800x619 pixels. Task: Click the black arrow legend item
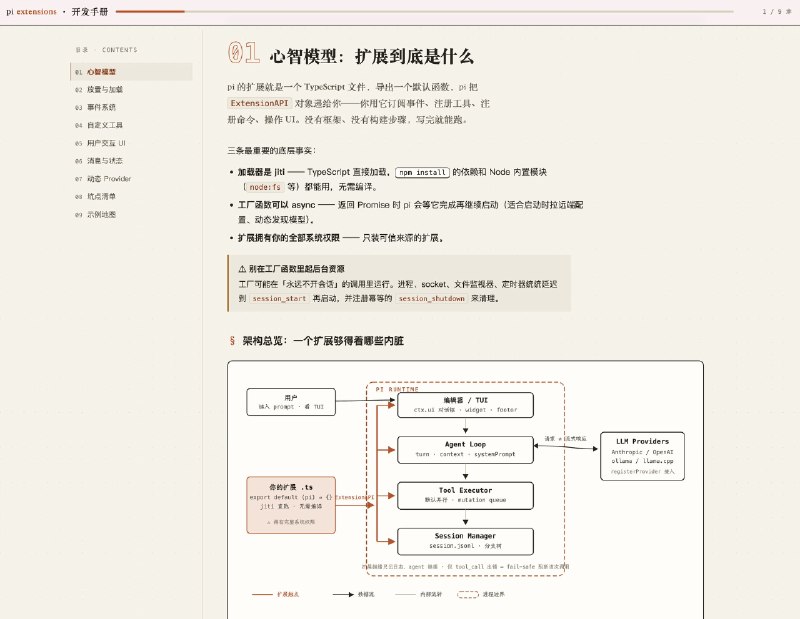(x=353, y=594)
